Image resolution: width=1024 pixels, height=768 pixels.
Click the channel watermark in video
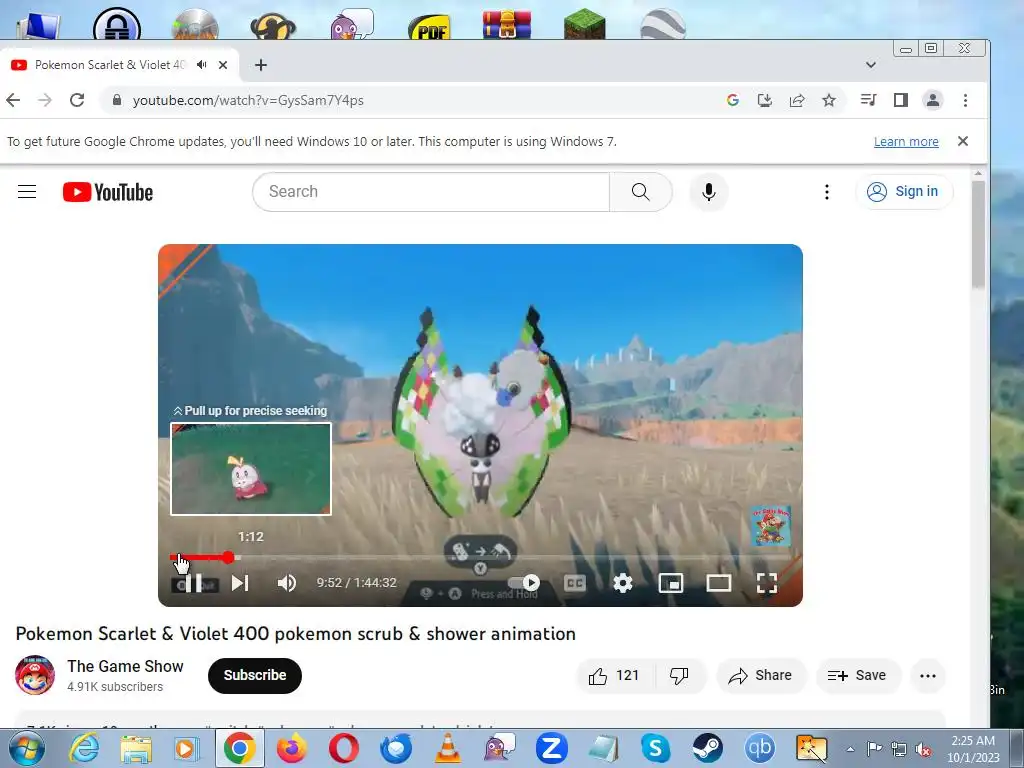(x=771, y=526)
